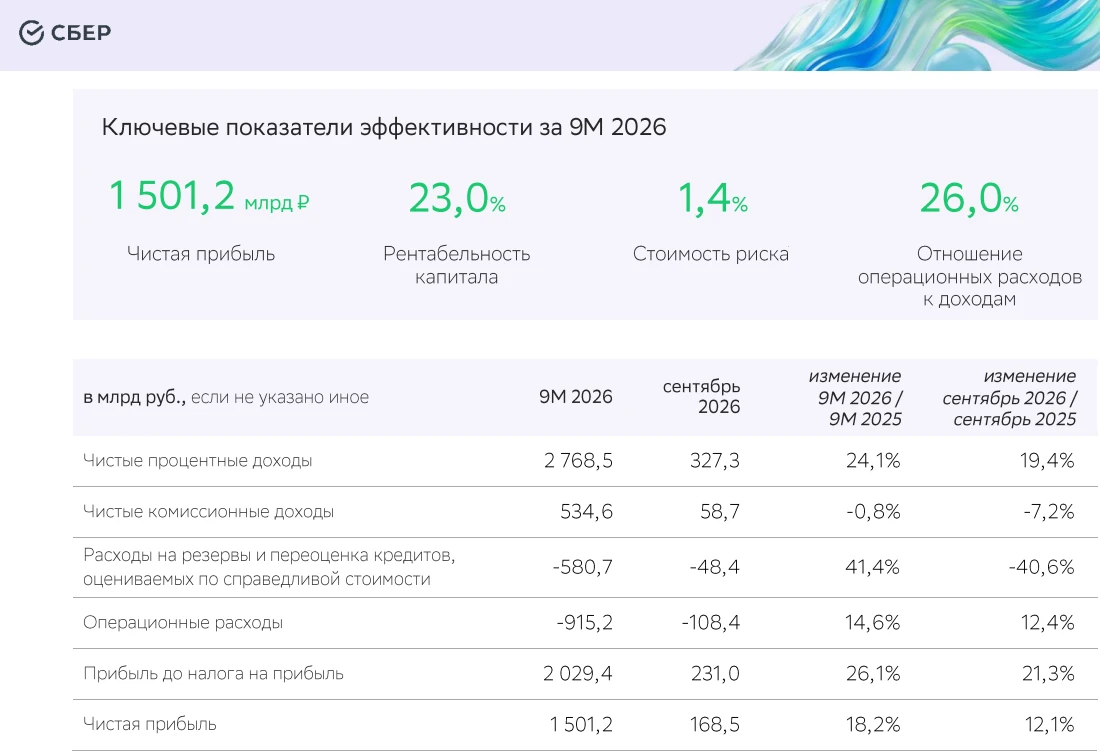The height and width of the screenshot is (756, 1100).
Task: Click the value '21,3%'
Action: pyautogui.click(x=1048, y=674)
